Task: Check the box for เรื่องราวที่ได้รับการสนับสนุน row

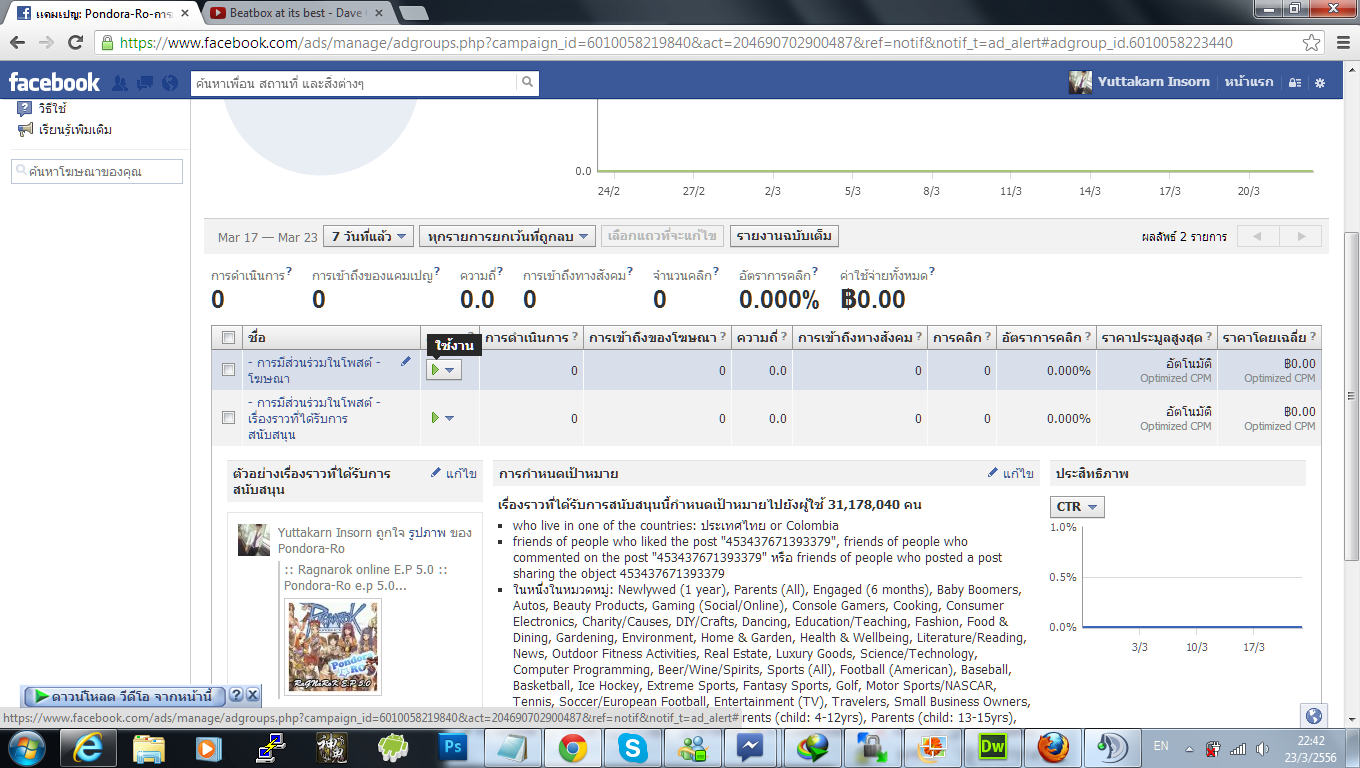Action: click(x=228, y=418)
